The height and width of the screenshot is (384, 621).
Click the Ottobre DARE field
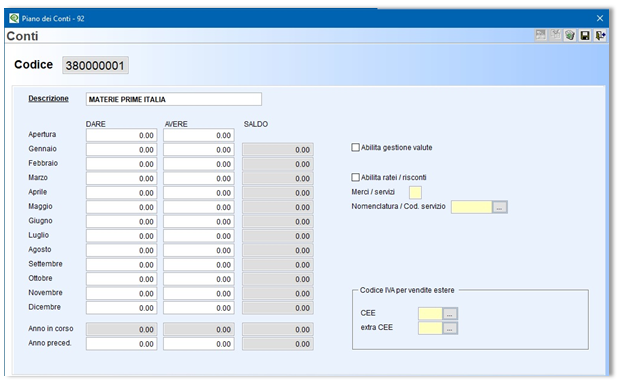coord(121,279)
